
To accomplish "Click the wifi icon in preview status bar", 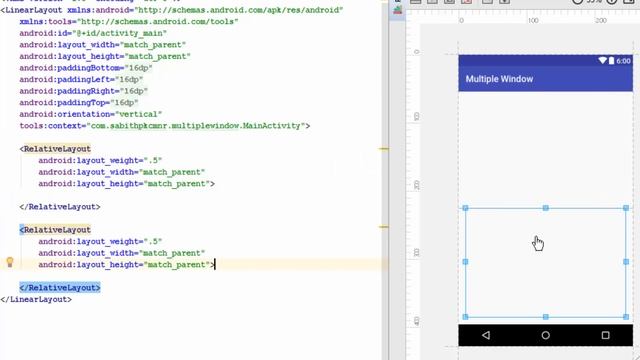I will 602,60.
